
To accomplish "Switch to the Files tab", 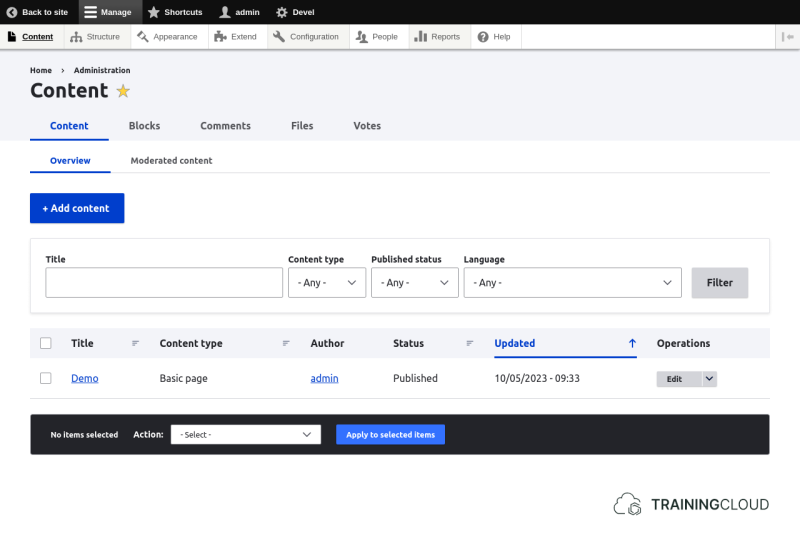I will [302, 126].
